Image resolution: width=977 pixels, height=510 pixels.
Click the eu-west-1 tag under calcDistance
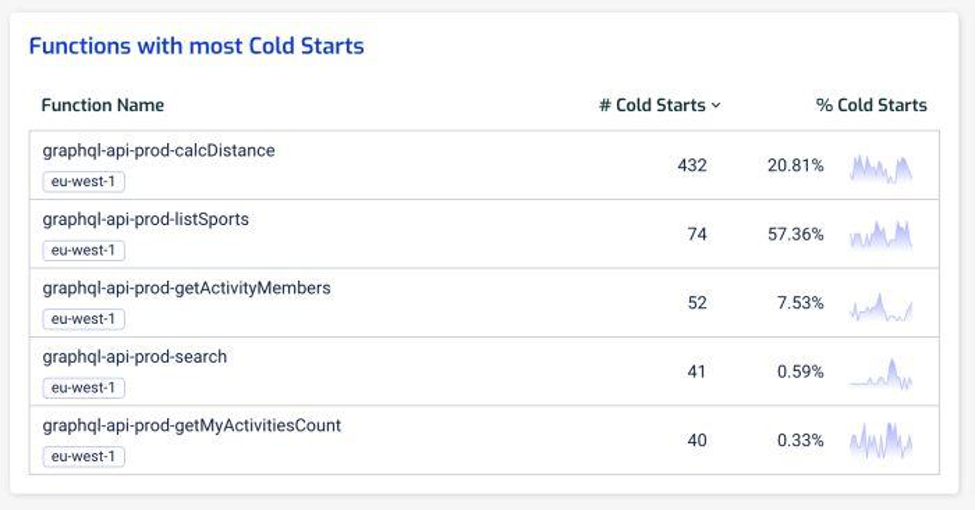click(x=83, y=182)
